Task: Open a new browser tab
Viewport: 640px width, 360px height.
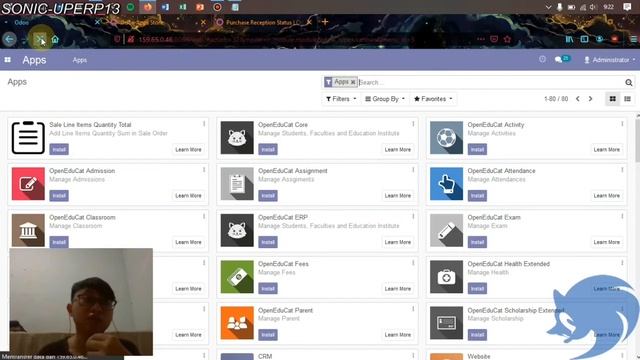Action: (325, 22)
